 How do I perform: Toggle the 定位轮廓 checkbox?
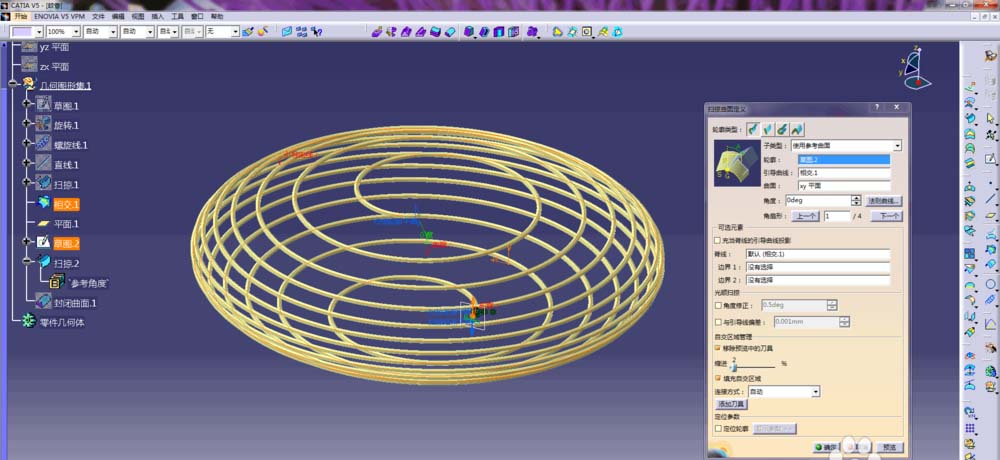(x=719, y=429)
